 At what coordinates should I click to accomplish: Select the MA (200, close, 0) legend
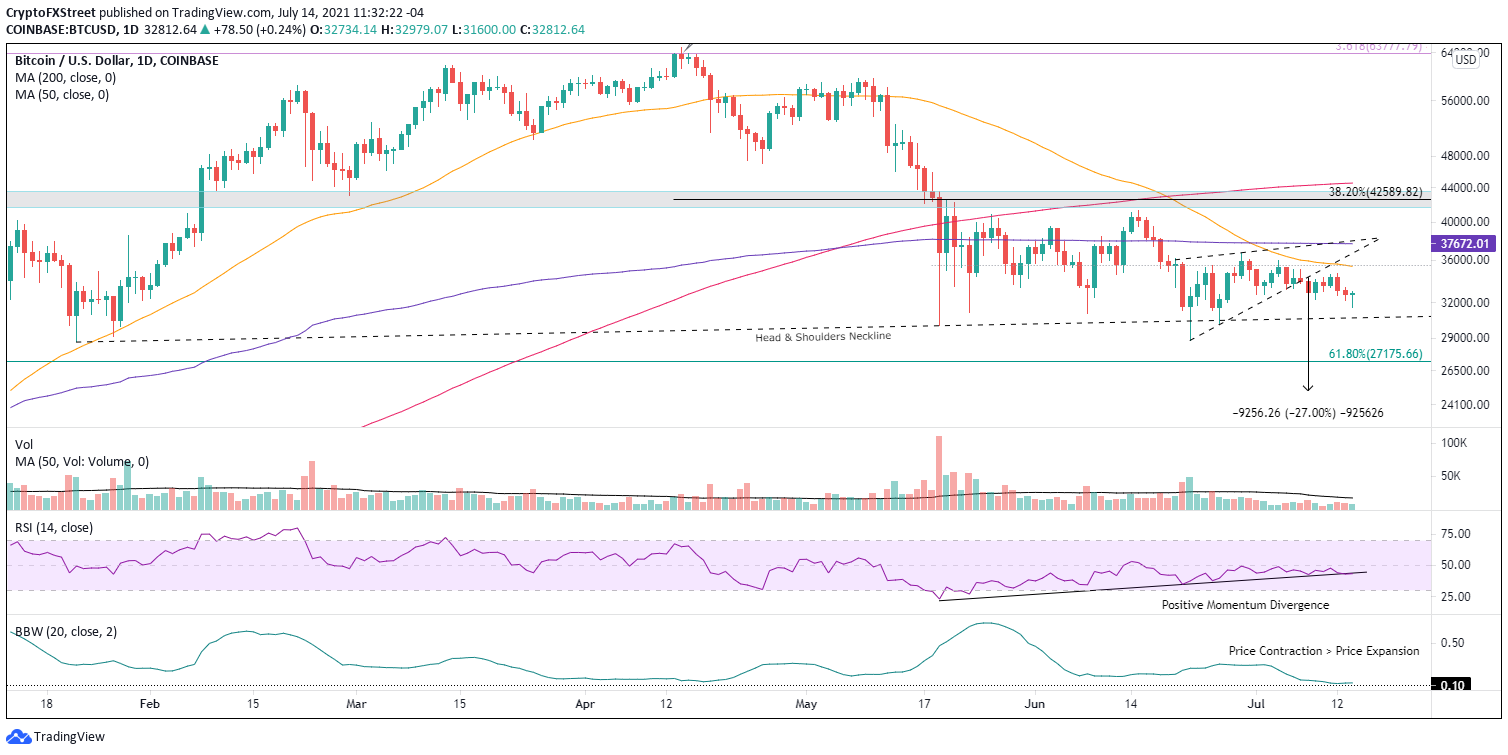pos(61,78)
